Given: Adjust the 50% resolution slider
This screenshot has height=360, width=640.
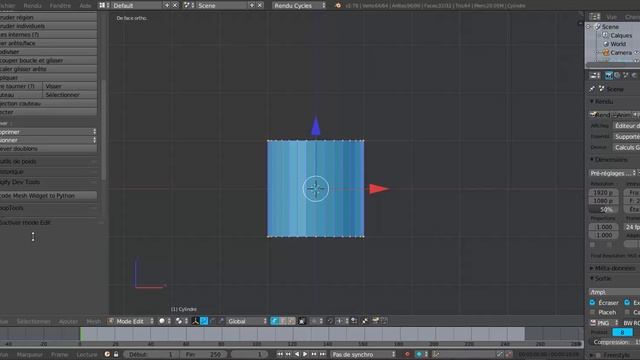Looking at the screenshot, I should [x=604, y=209].
